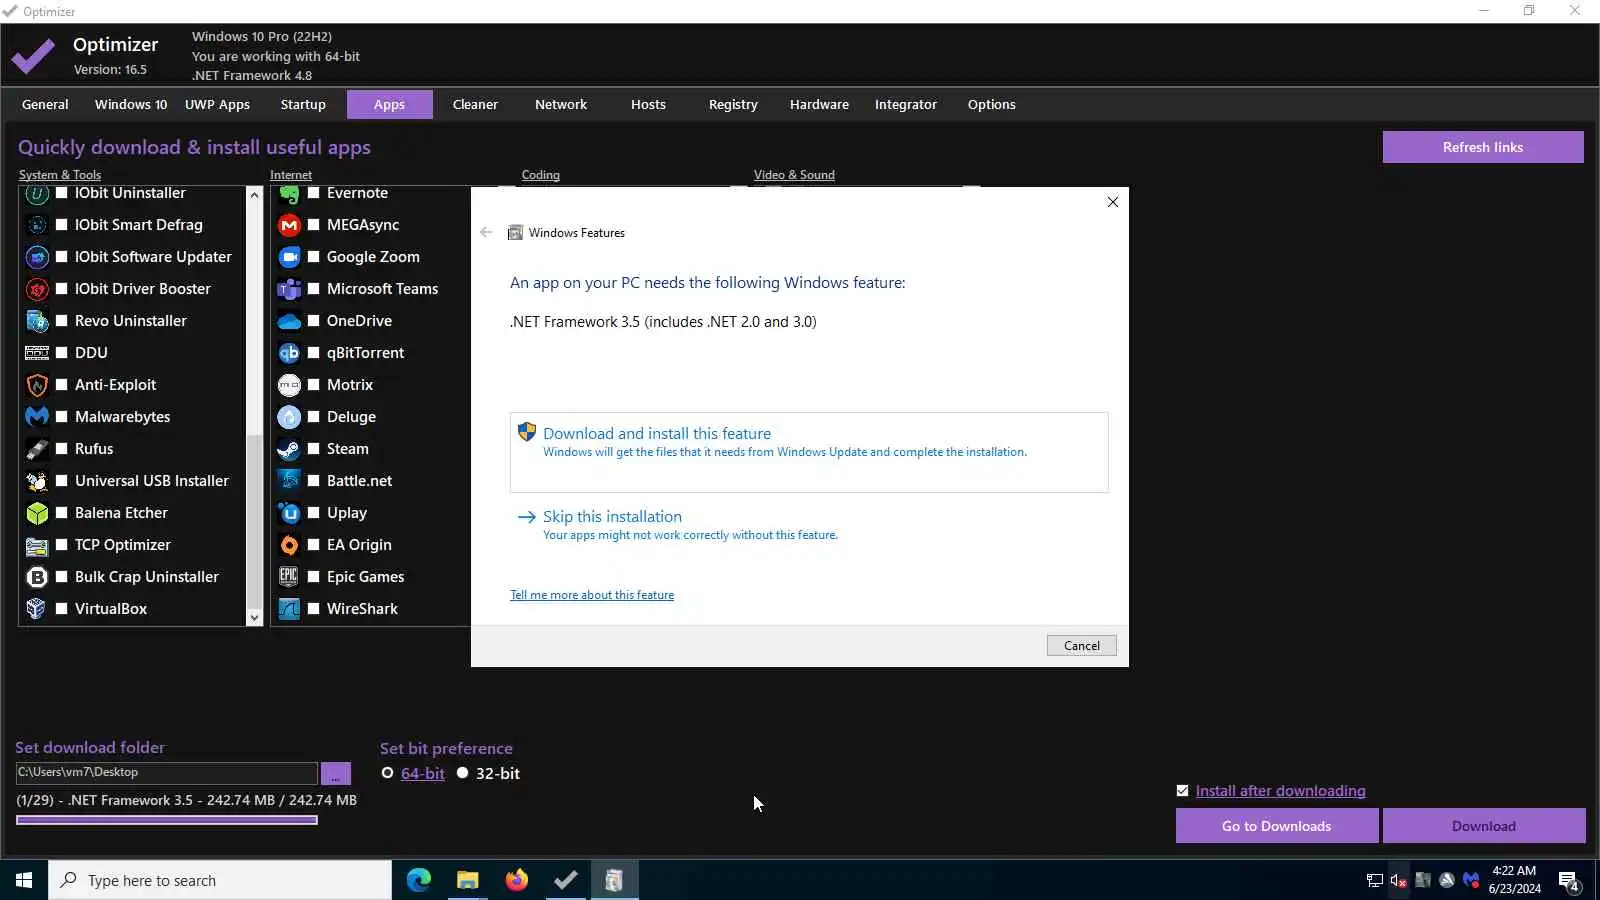Select the VirtualBox checkbox

[x=62, y=609]
